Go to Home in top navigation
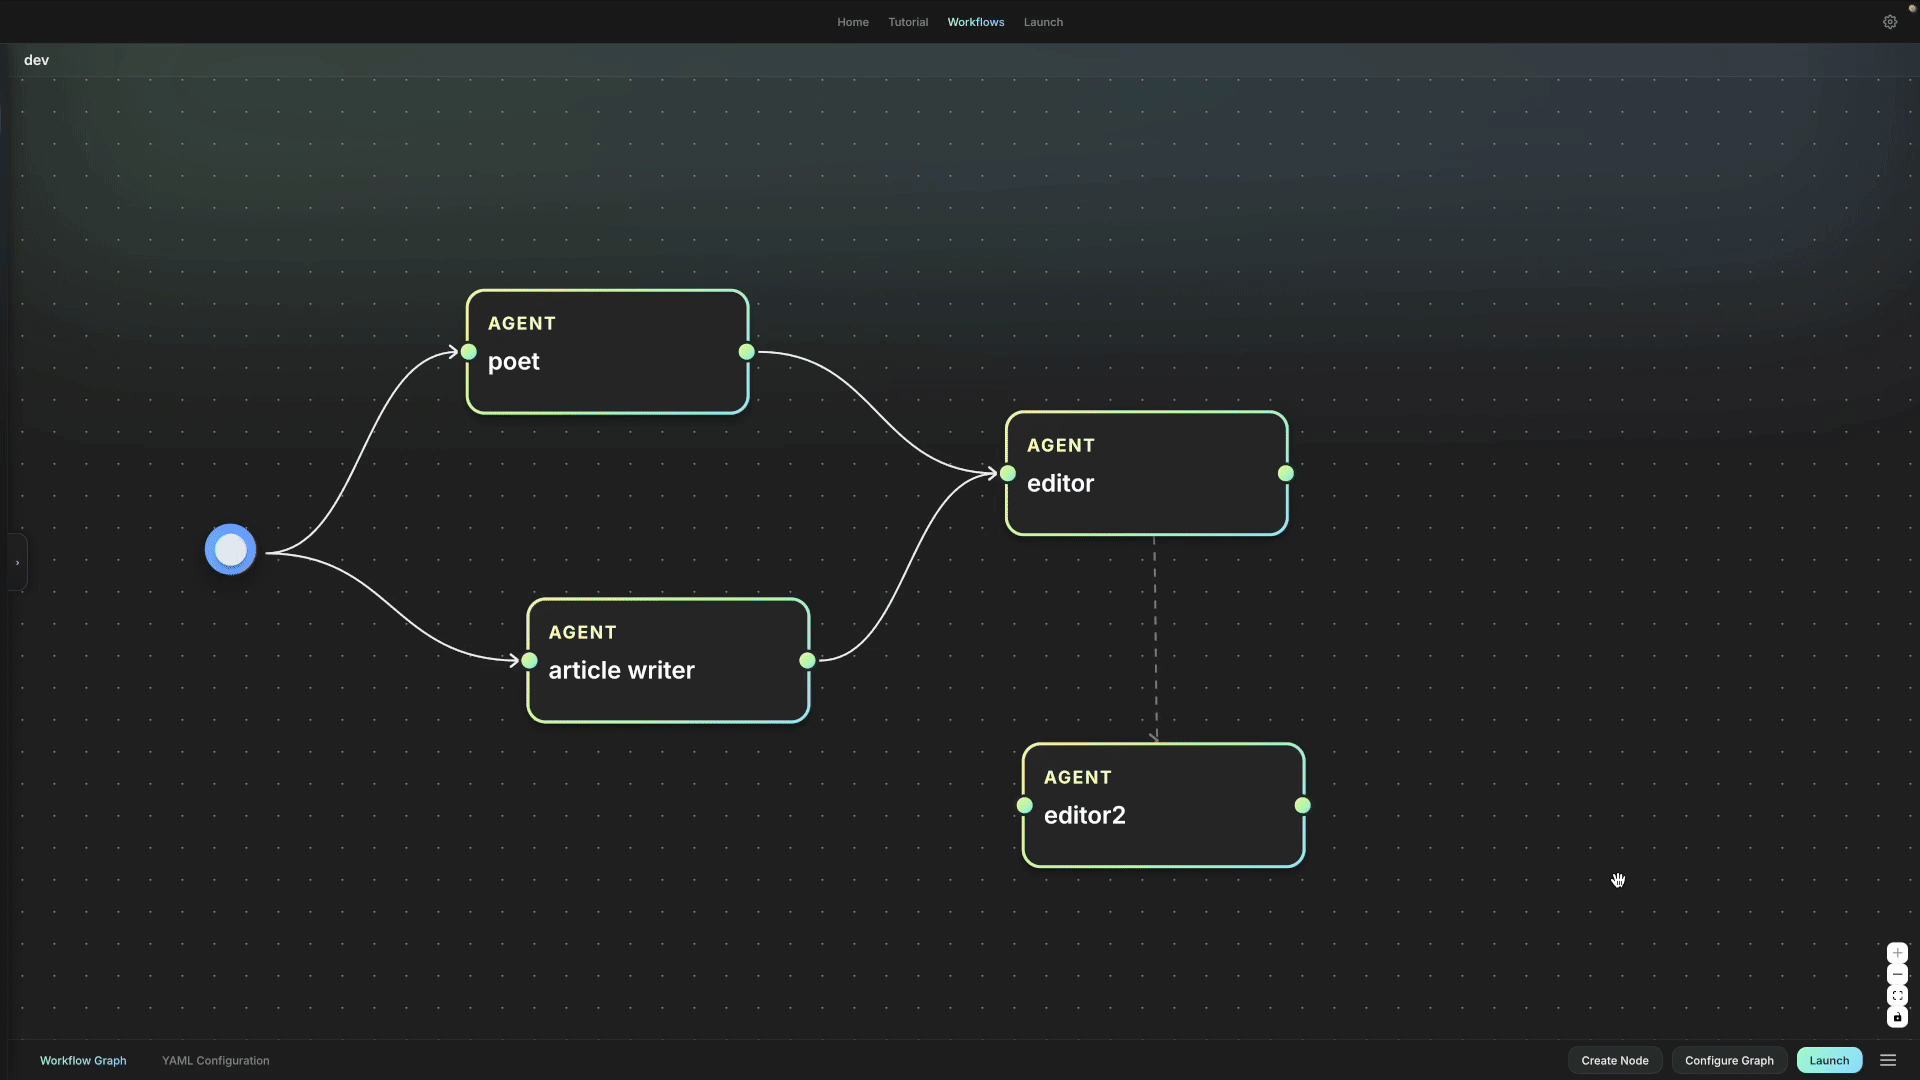 point(853,22)
